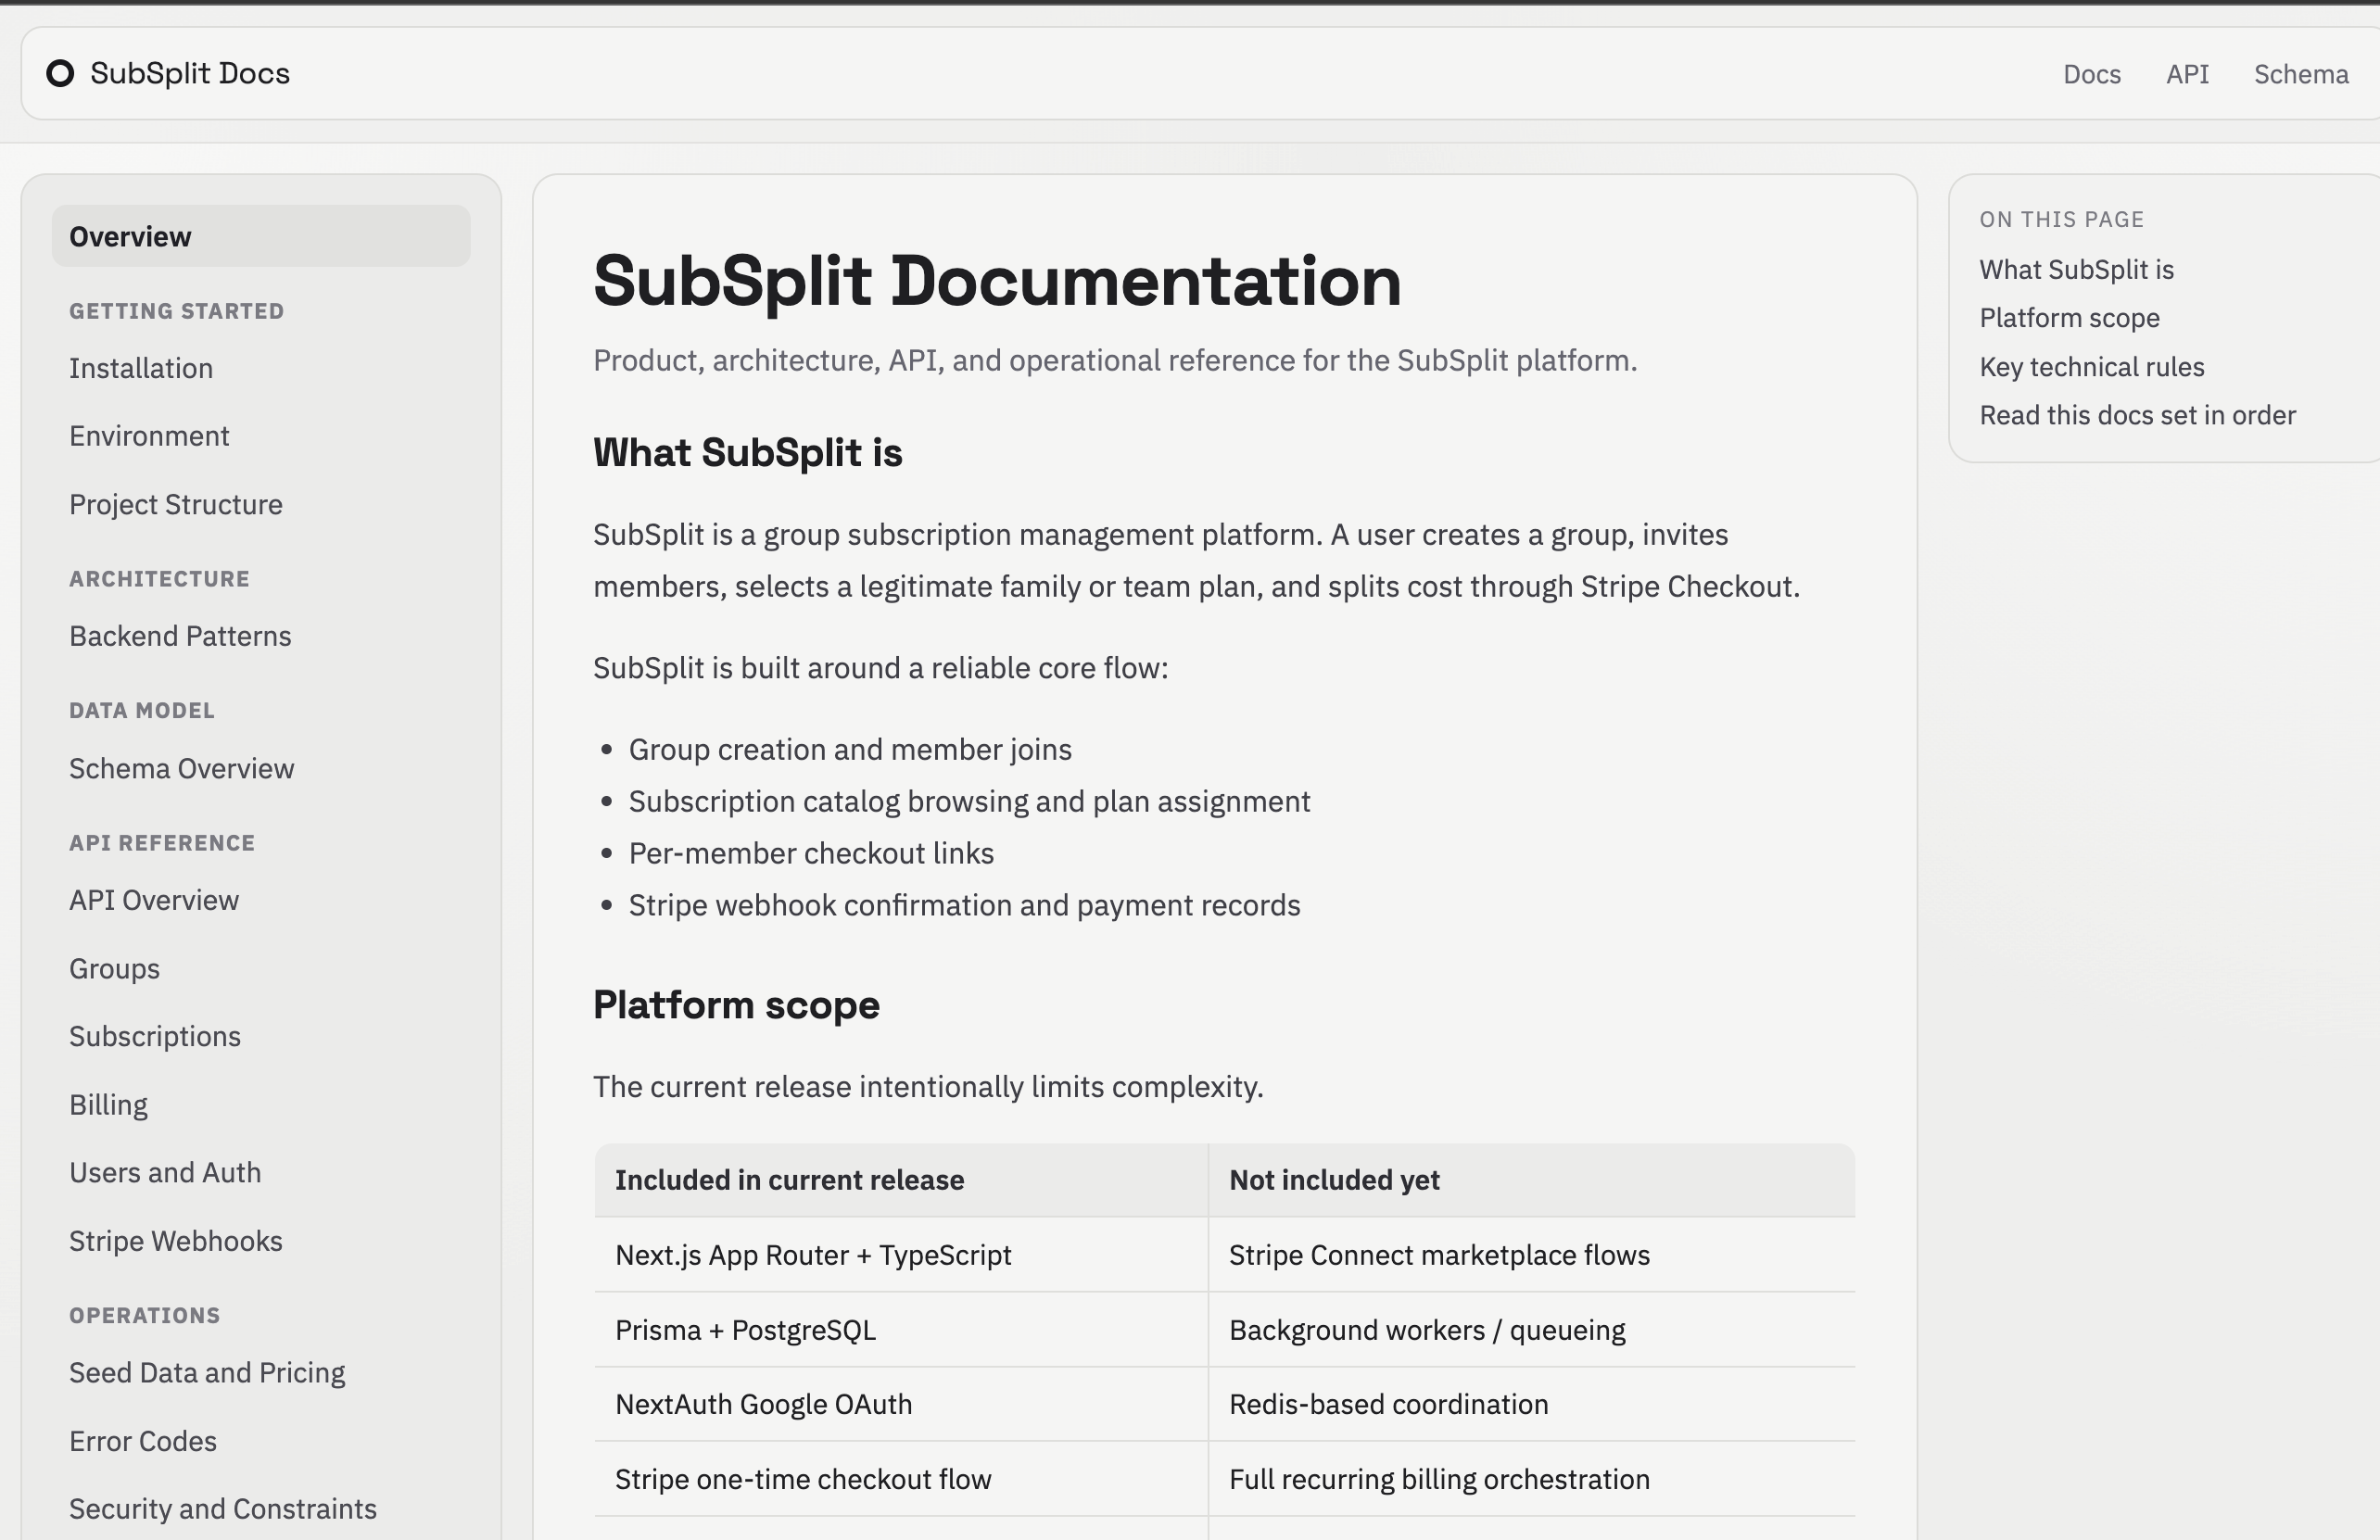Select Overview in the sidebar

pyautogui.click(x=130, y=237)
